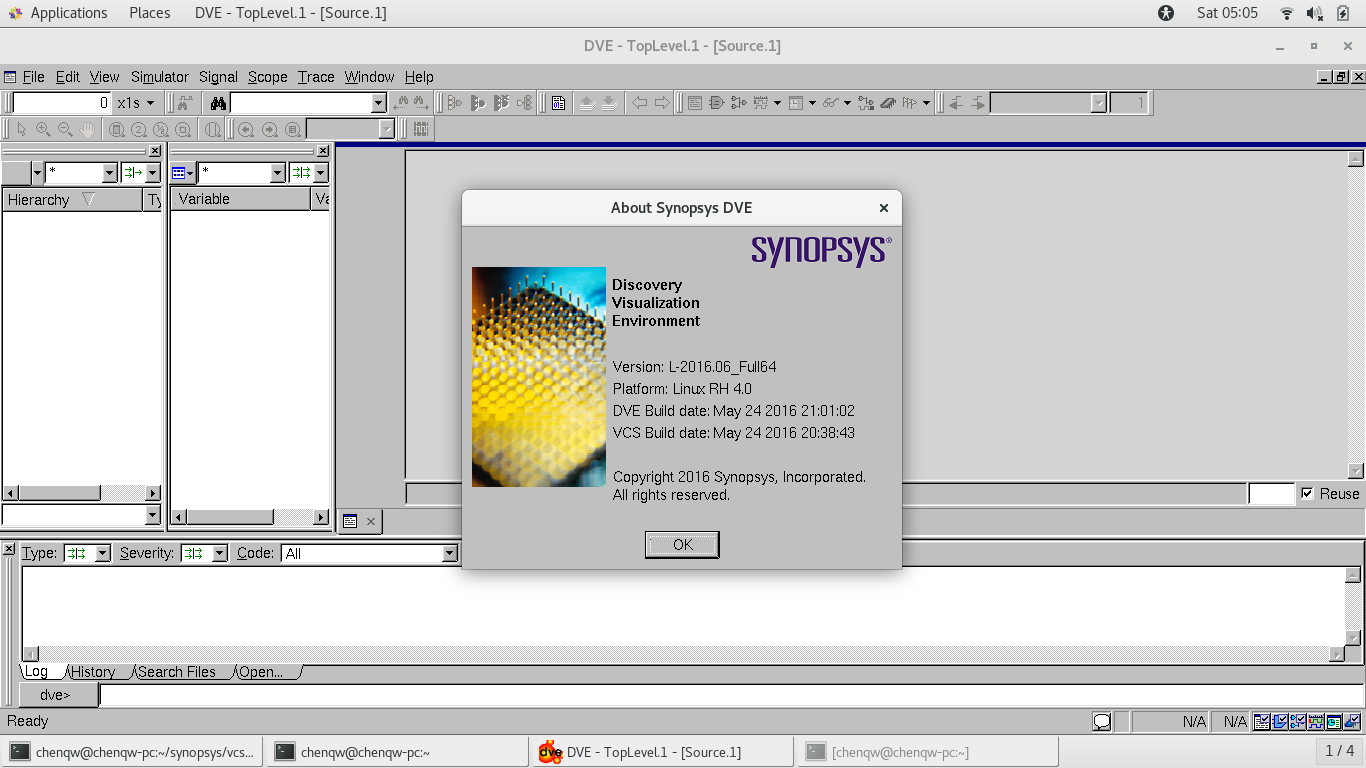Toggle the Reuse checkbox
The image size is (1366, 768).
click(x=1307, y=493)
